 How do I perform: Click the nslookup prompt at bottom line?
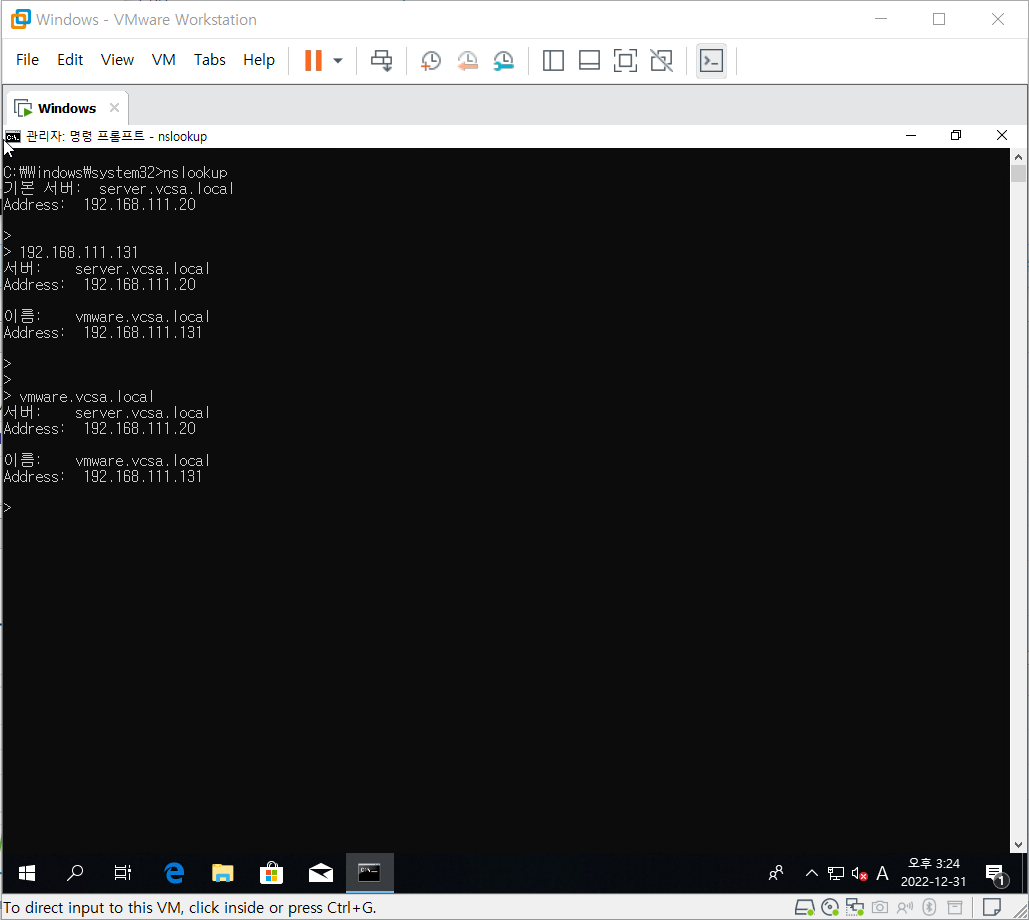[7, 508]
